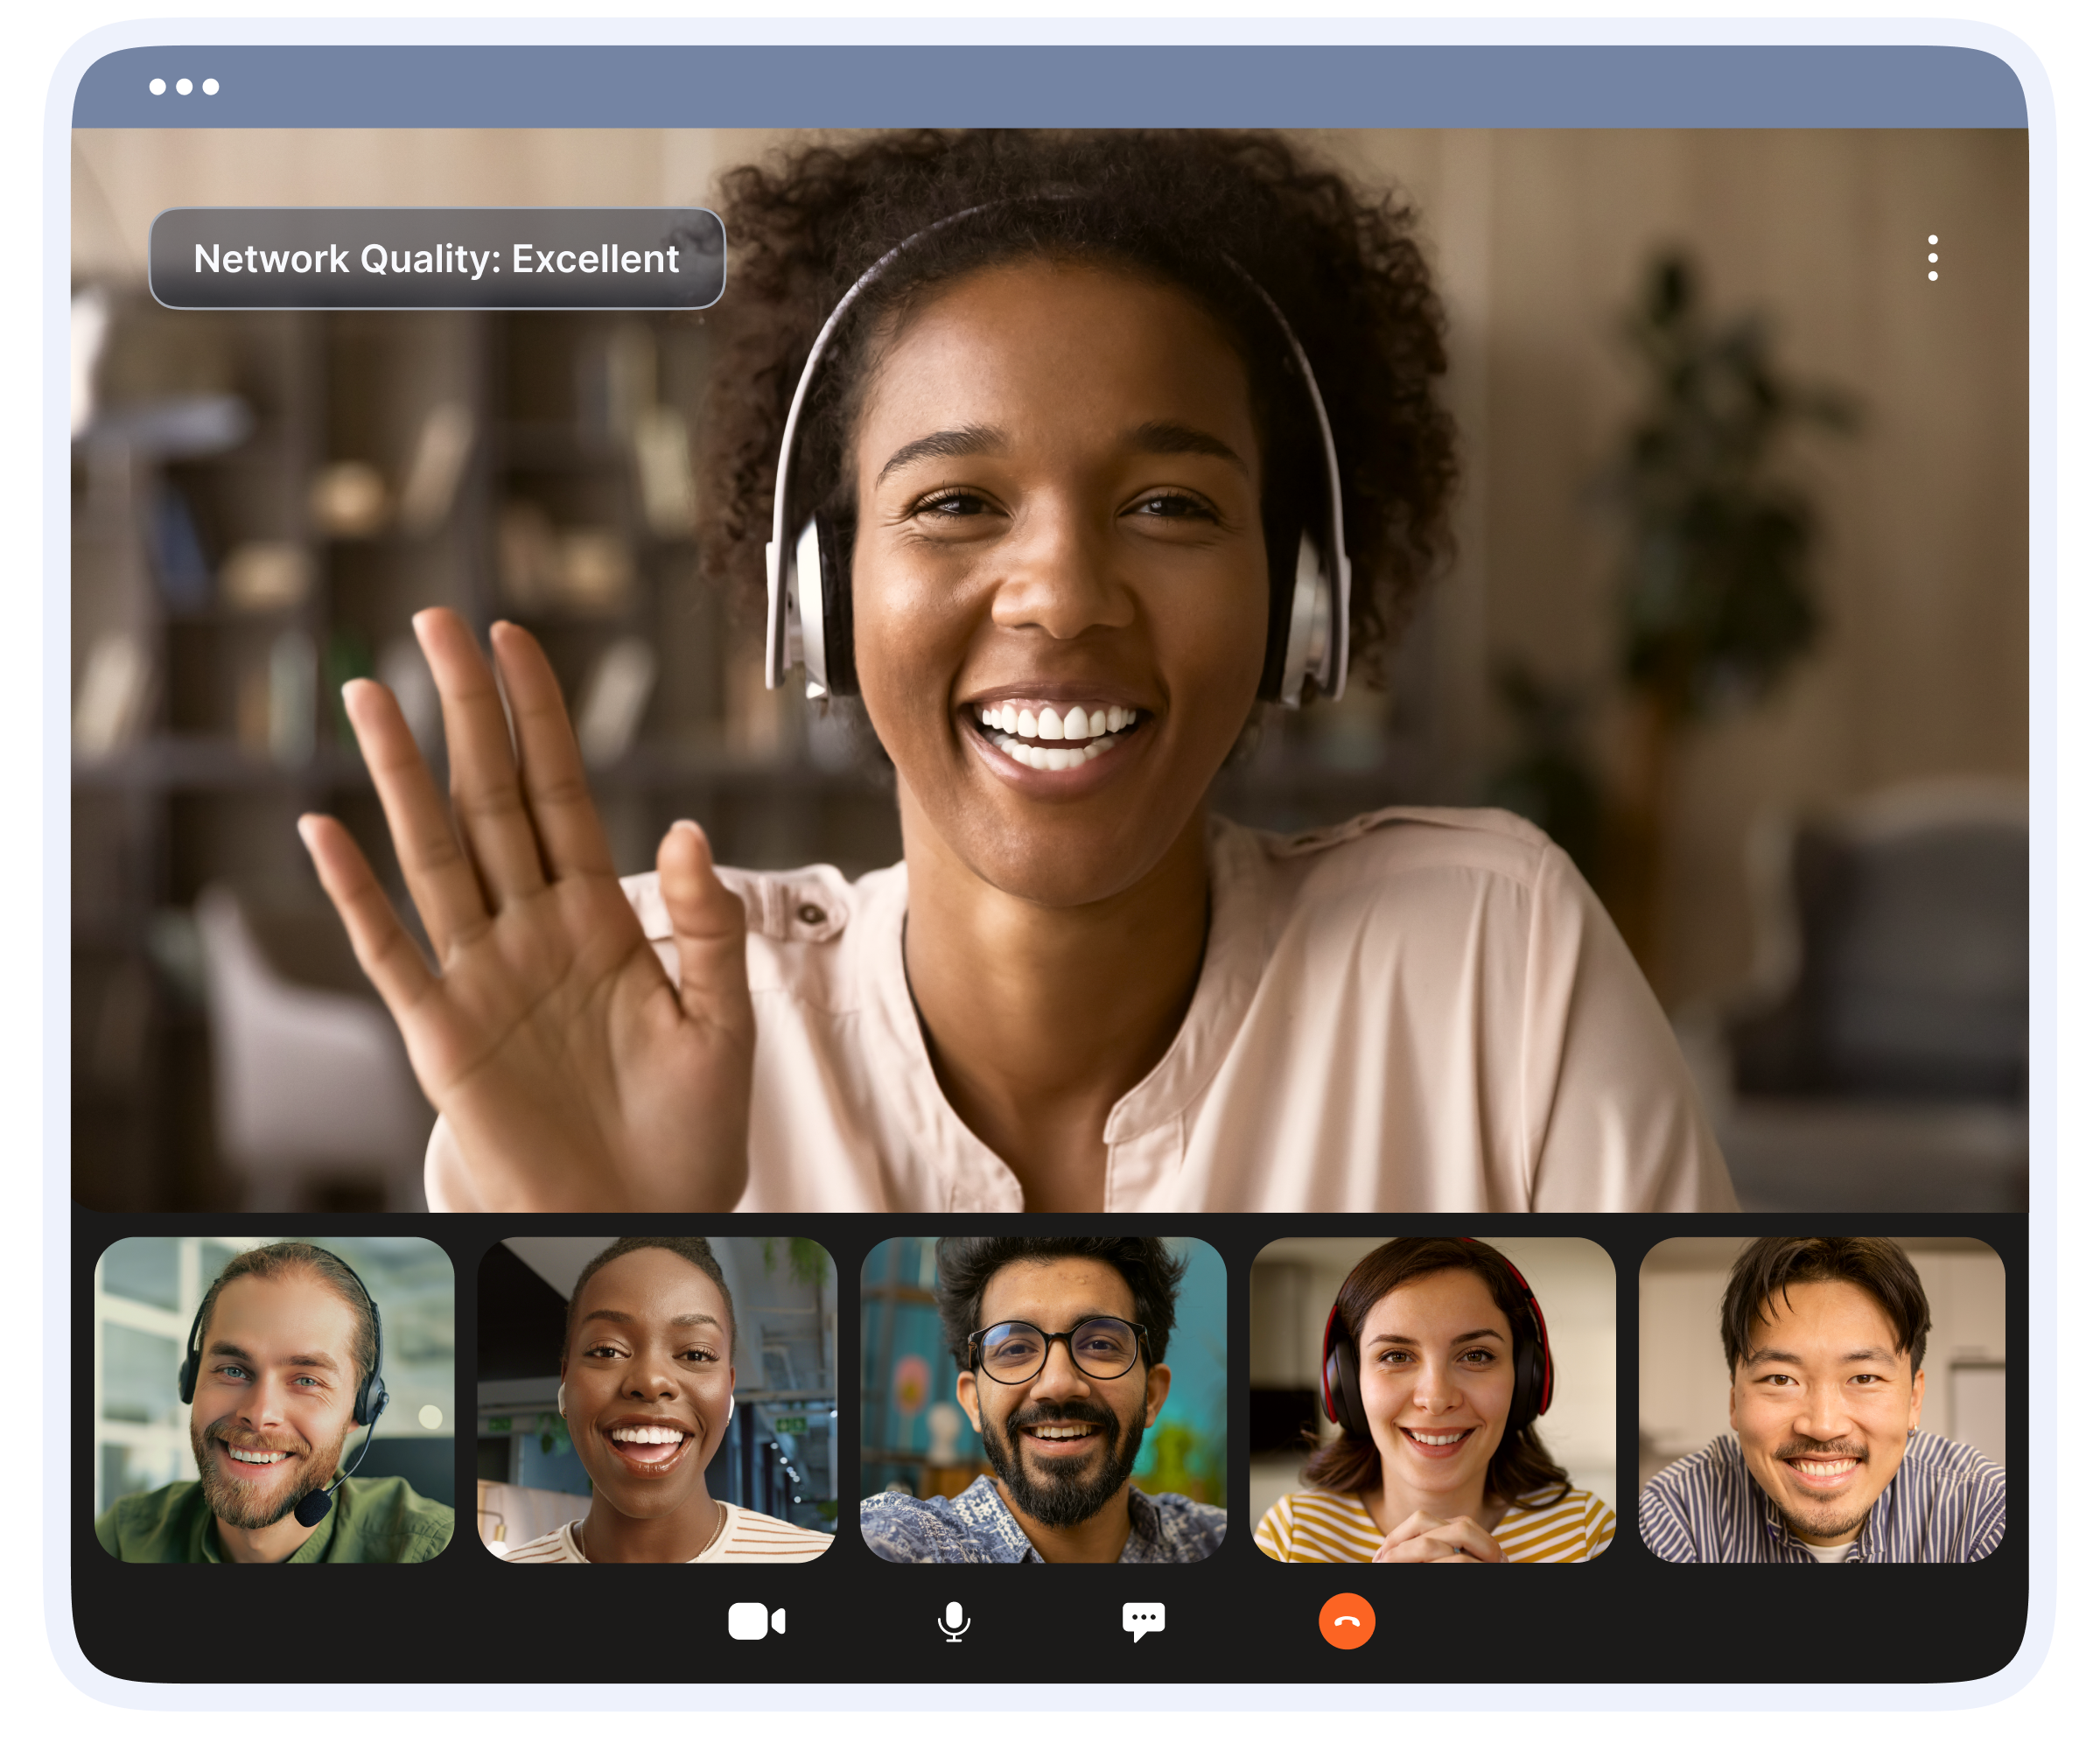The image size is (2100, 1743).
Task: Select thumbnail of woman with red headphones
Action: point(1432,1399)
